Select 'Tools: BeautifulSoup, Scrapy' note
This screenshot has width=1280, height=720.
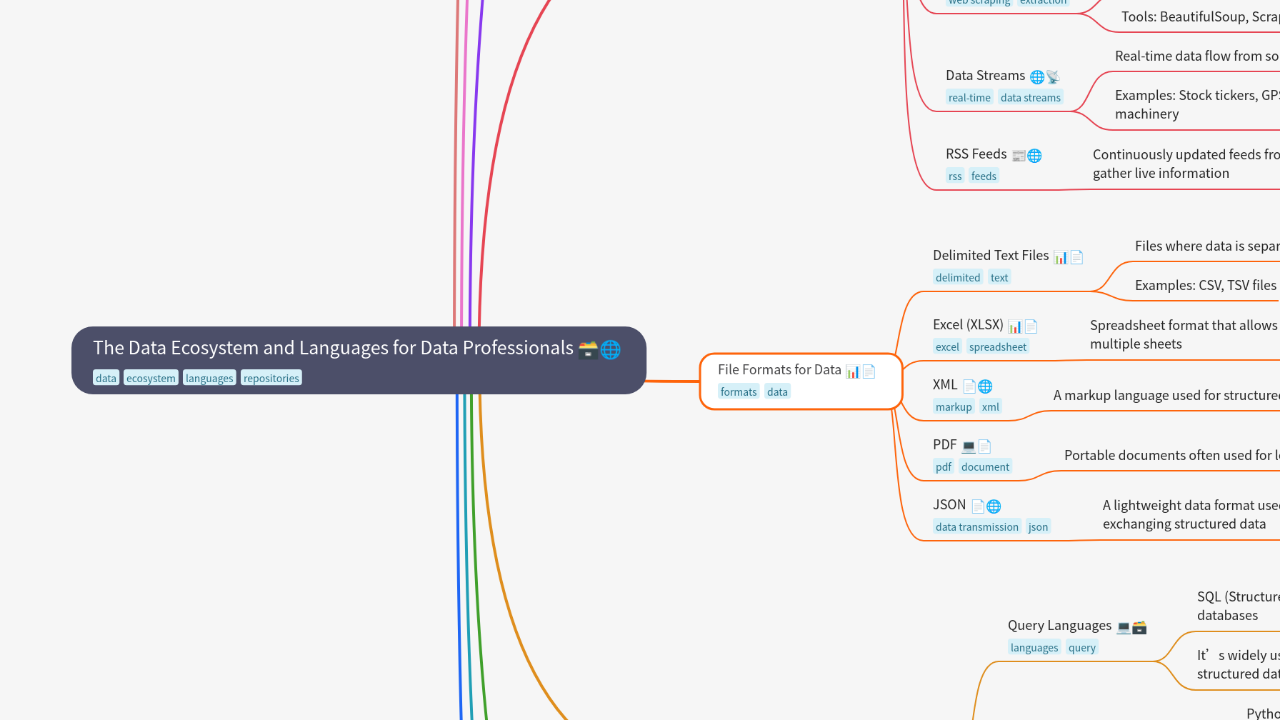pyautogui.click(x=1200, y=16)
